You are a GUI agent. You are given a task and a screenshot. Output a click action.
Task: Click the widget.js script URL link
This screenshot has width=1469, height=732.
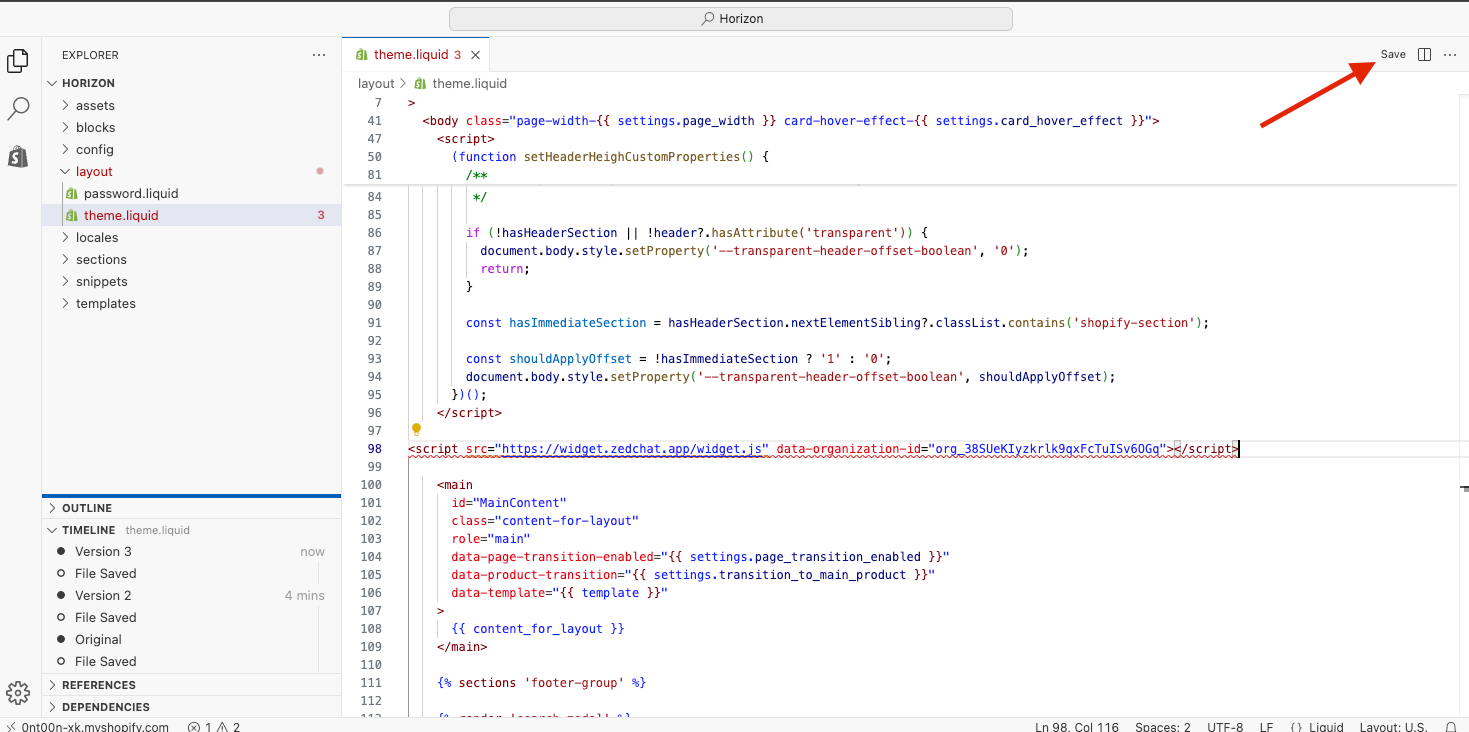click(x=634, y=449)
